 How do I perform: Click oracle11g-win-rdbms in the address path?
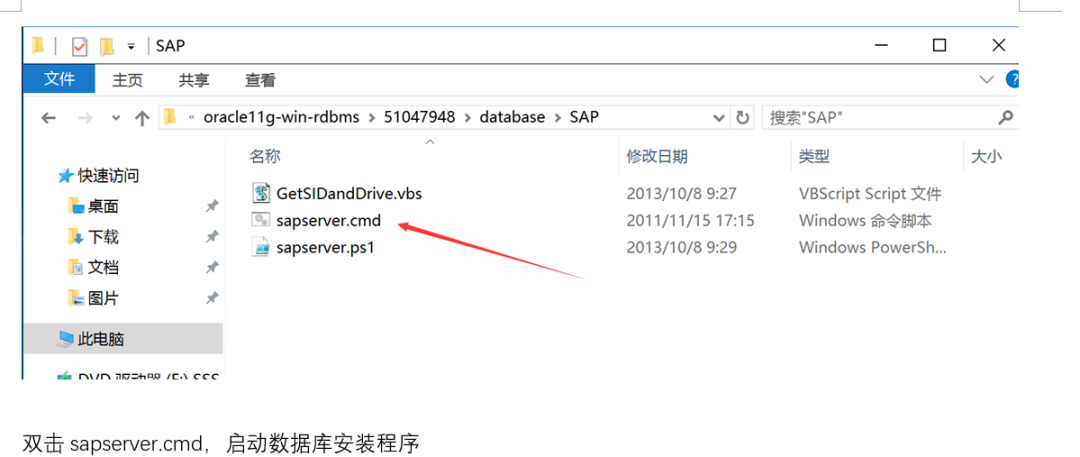pos(282,117)
